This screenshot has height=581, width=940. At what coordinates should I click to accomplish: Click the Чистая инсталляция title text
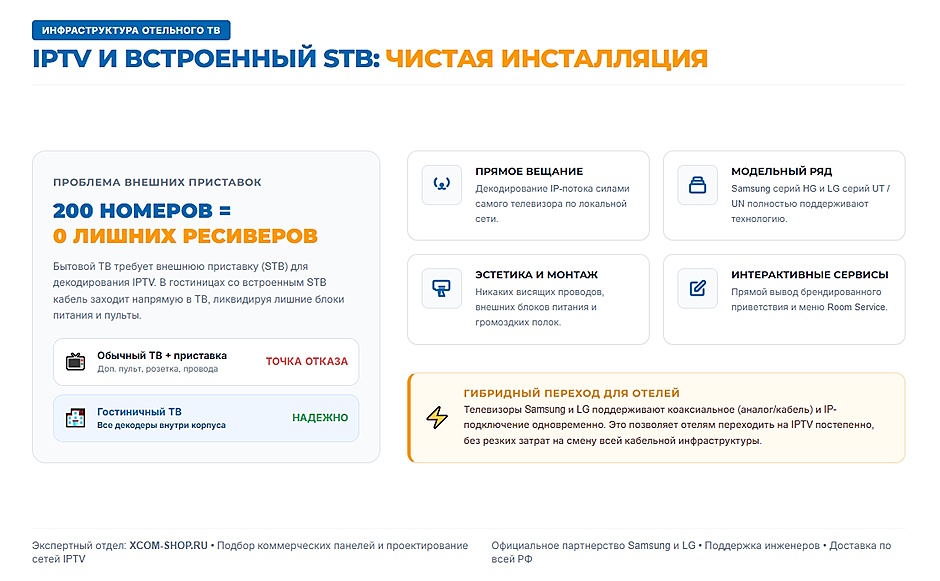(x=547, y=59)
